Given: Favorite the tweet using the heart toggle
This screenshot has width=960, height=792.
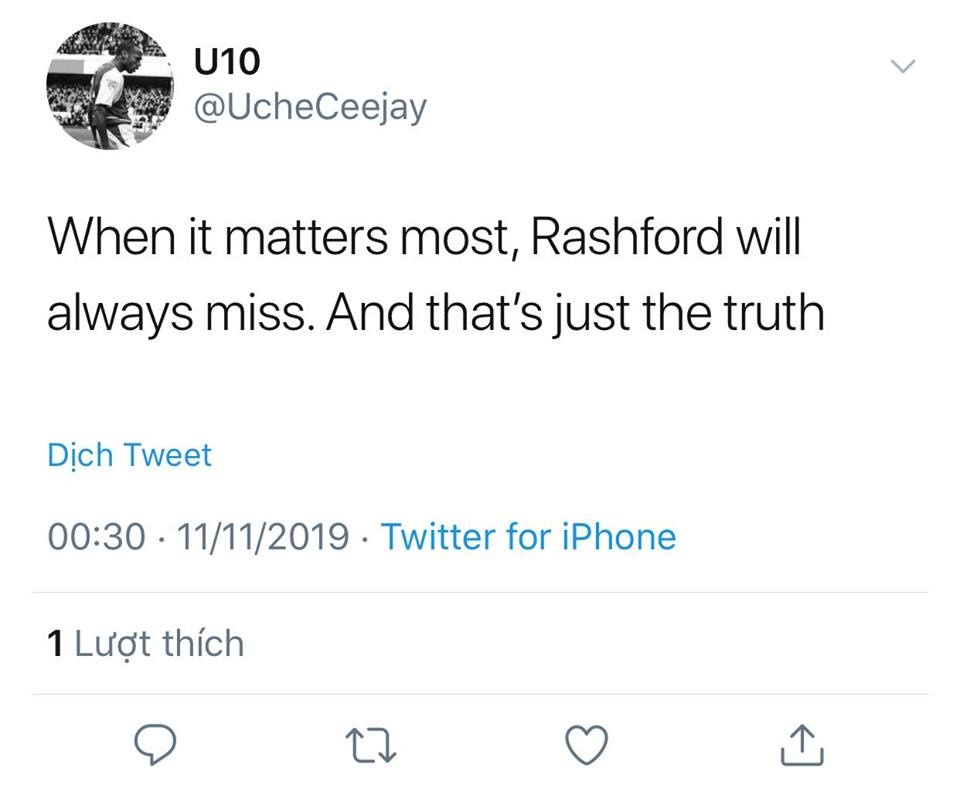Looking at the screenshot, I should tap(587, 742).
